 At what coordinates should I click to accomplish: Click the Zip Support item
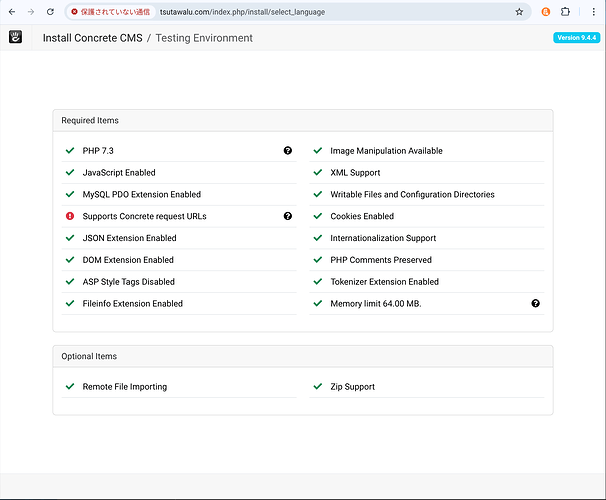pos(353,387)
